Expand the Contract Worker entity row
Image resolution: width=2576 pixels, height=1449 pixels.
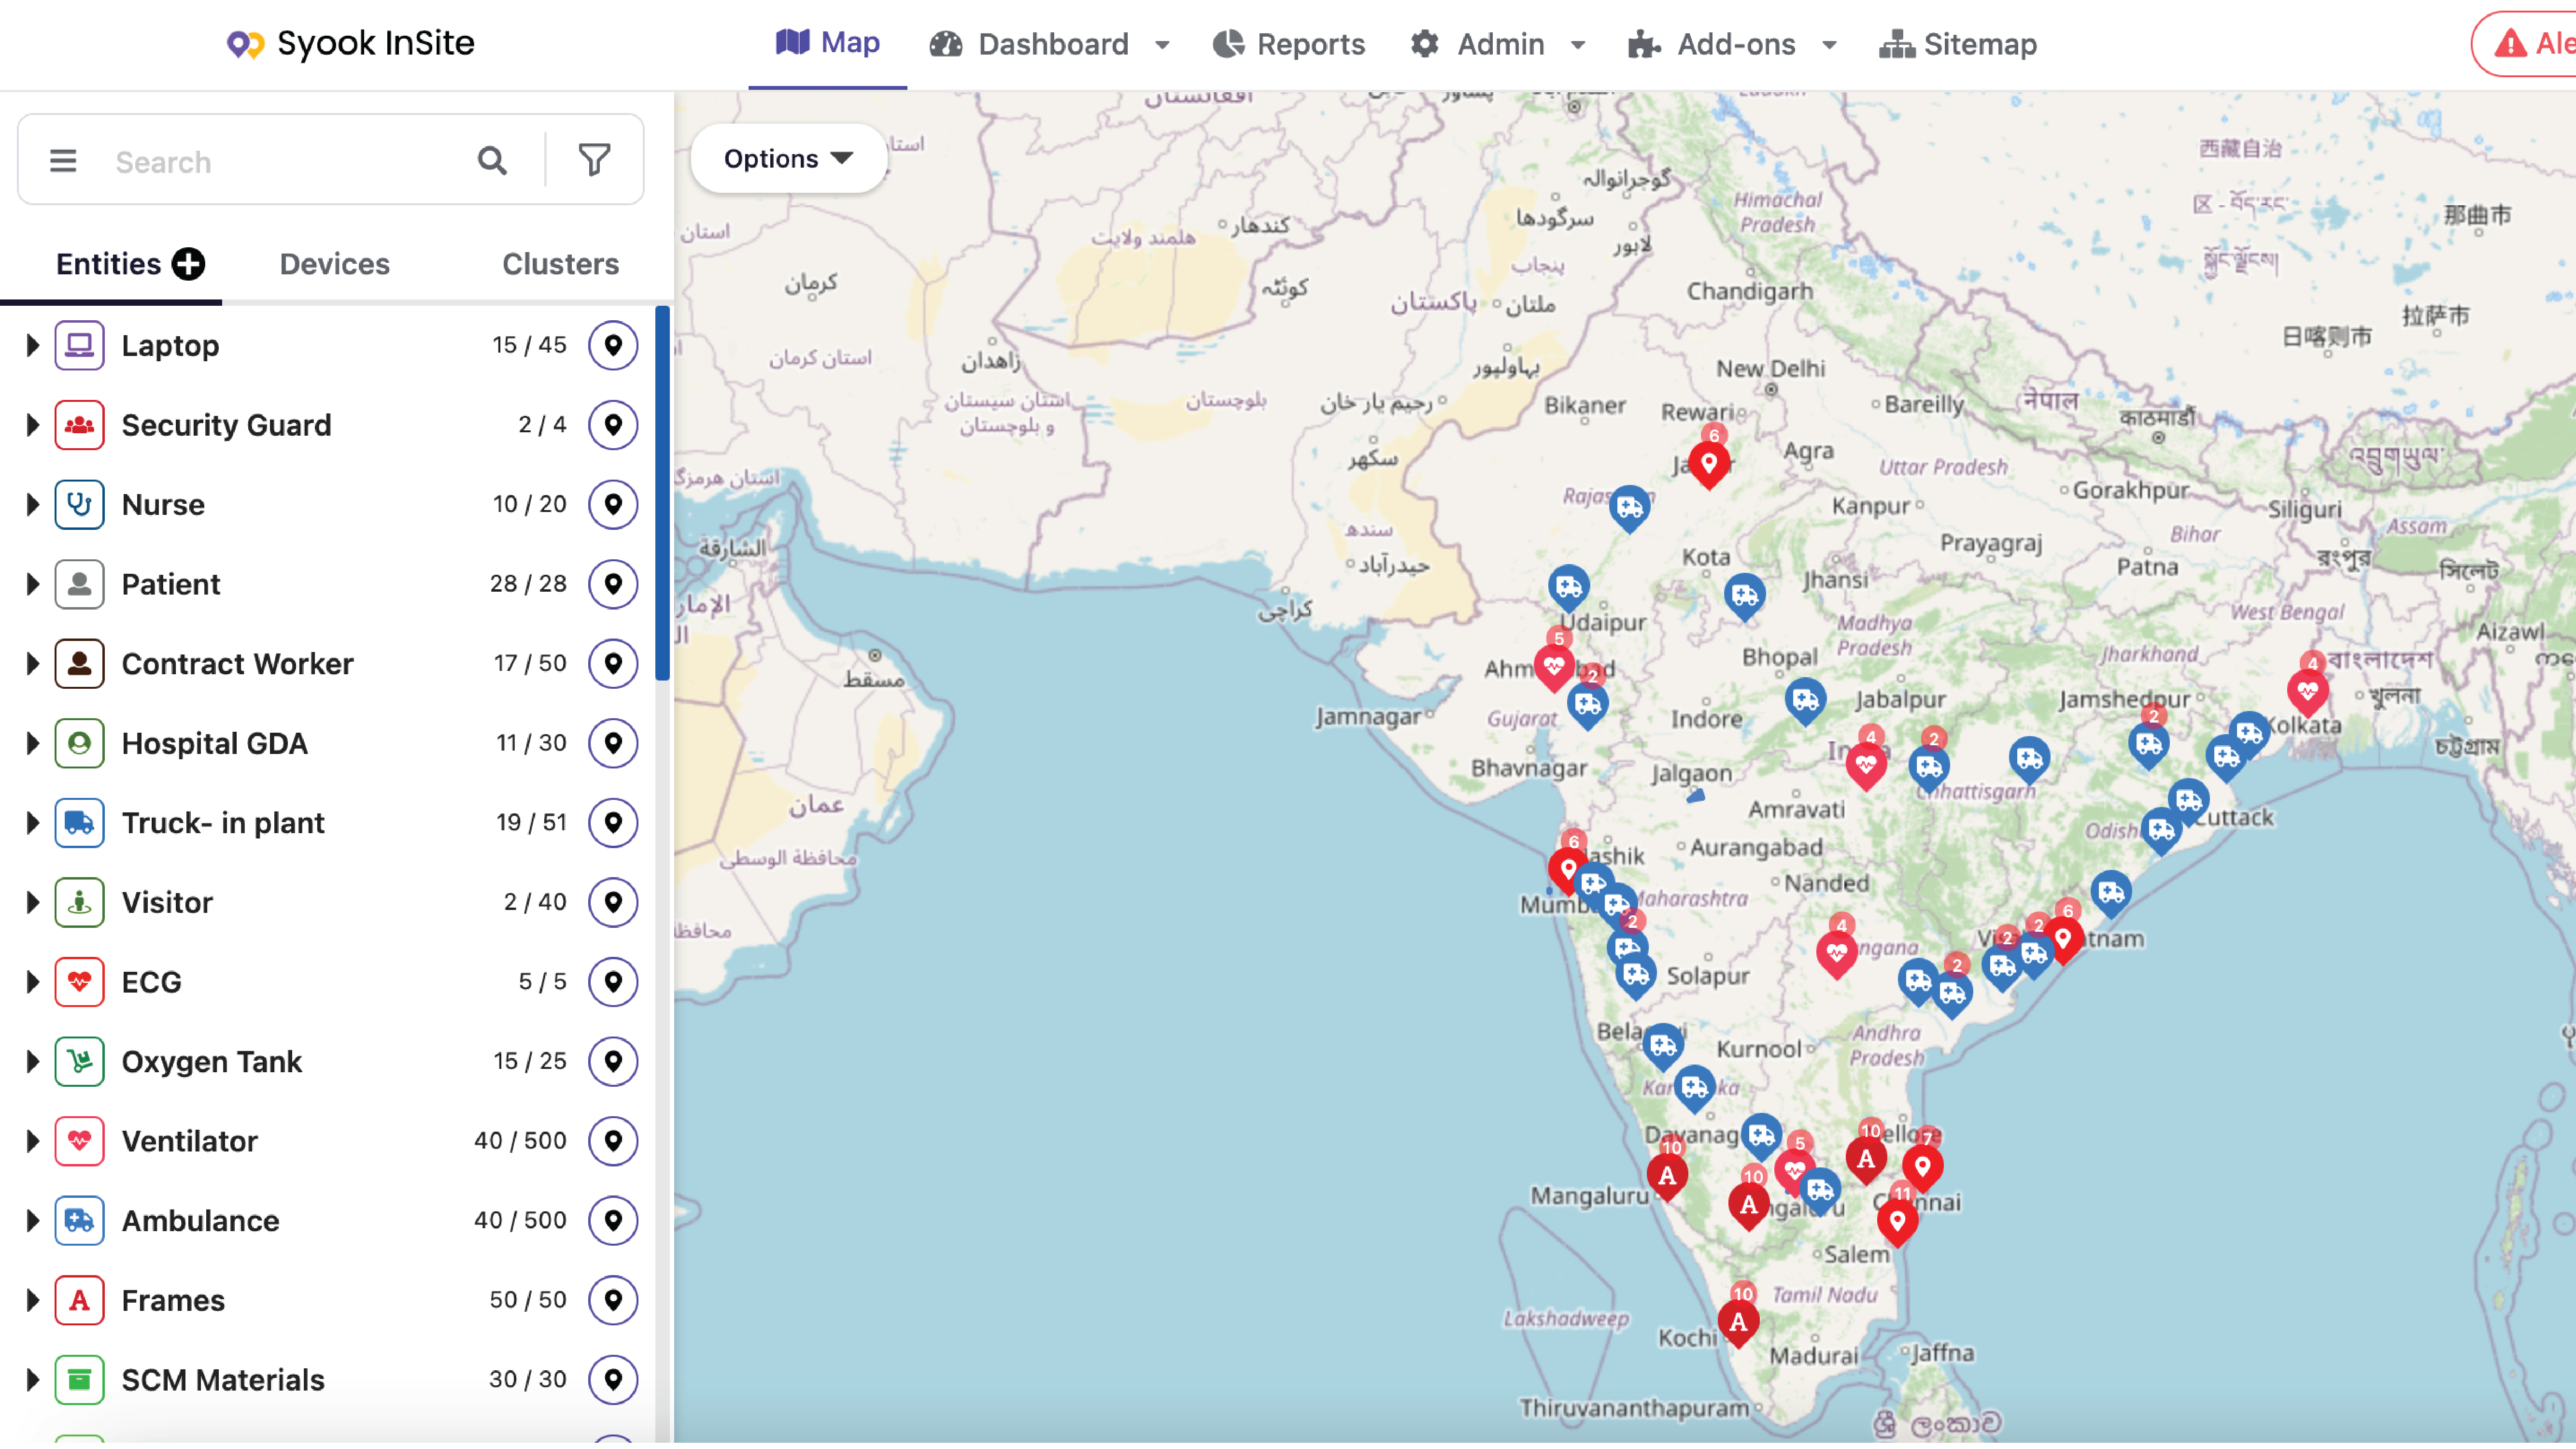[32, 663]
